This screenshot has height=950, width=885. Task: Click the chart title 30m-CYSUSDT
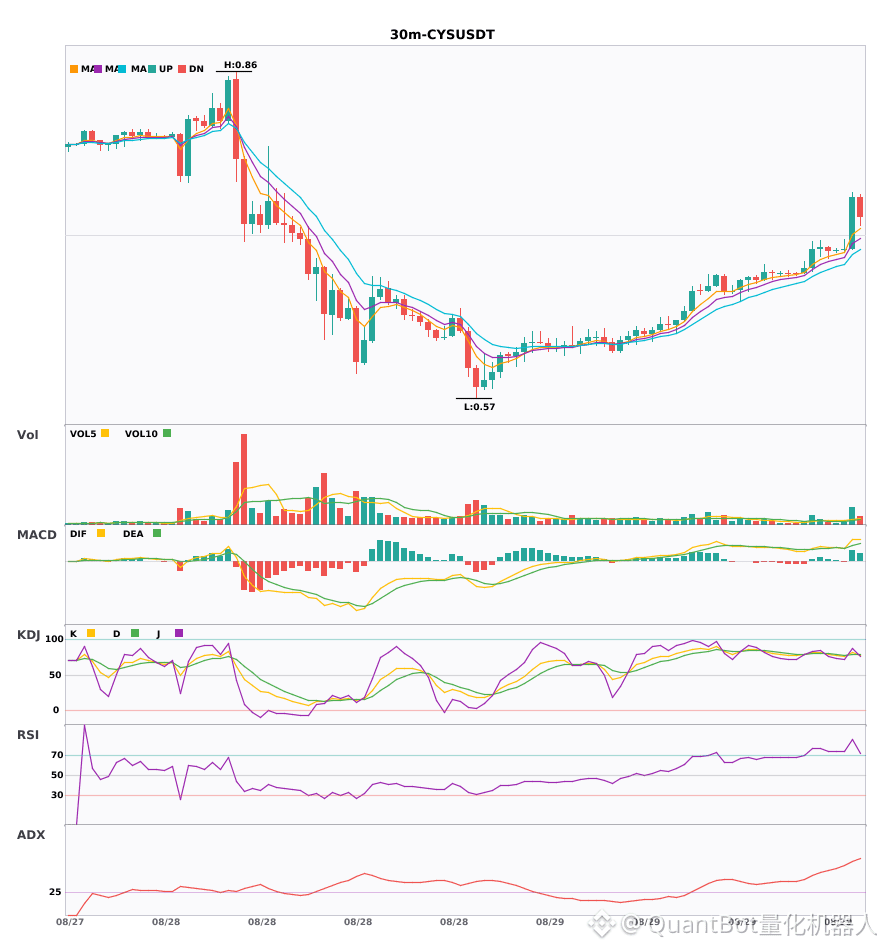pos(442,35)
